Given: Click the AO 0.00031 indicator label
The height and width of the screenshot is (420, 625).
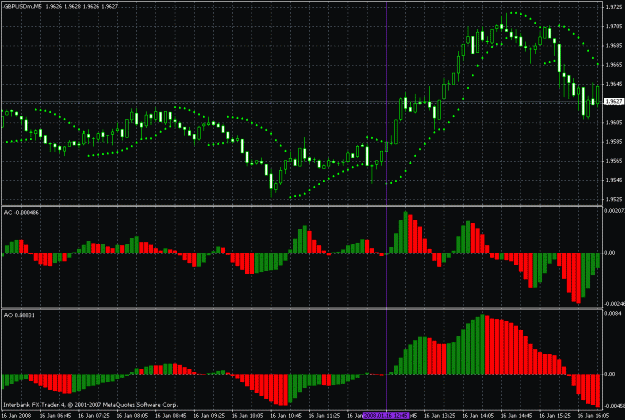Looking at the screenshot, I should point(19,316).
